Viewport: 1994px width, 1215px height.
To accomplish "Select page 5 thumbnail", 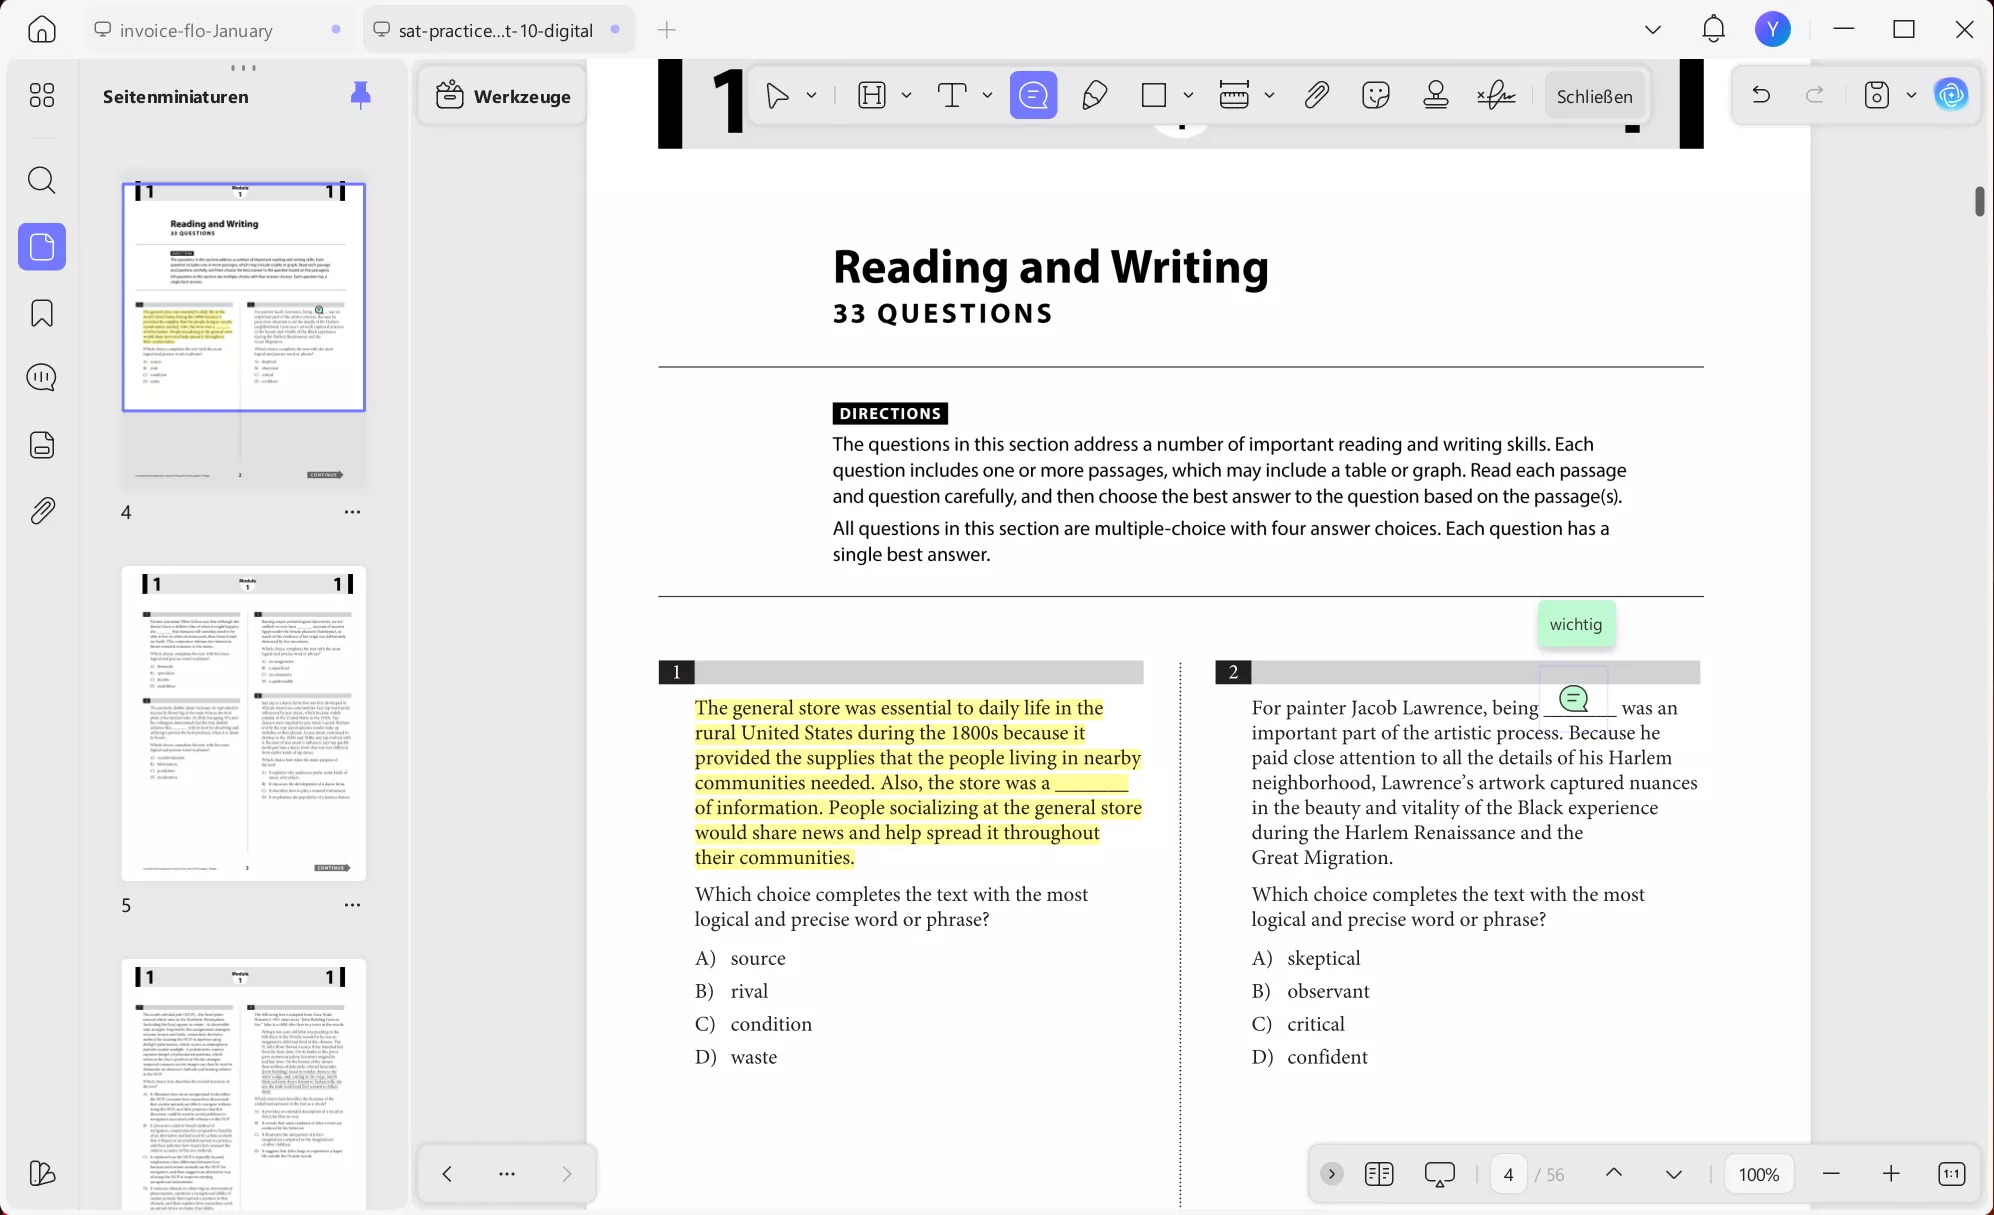I will point(244,724).
